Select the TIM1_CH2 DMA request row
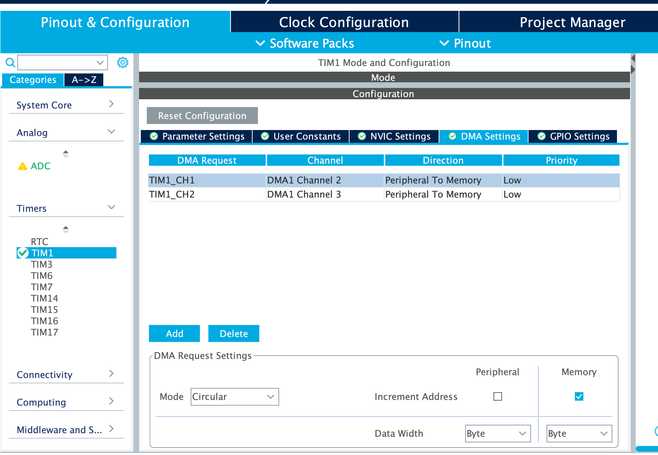This screenshot has width=658, height=455. pos(384,195)
